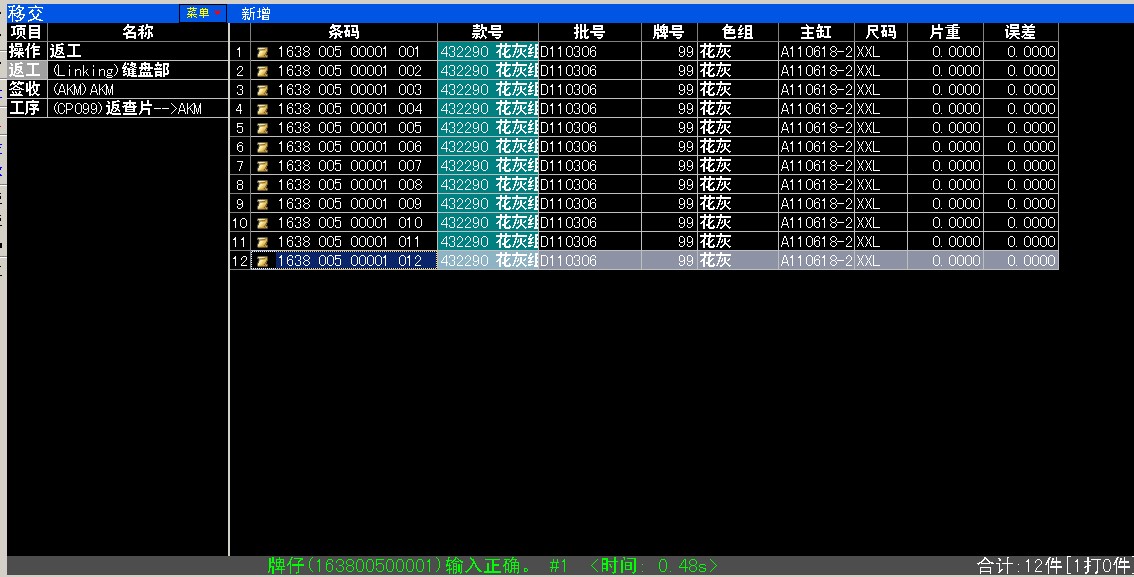Click the 工序 label in left panel
The height and width of the screenshot is (577, 1134).
(27, 108)
